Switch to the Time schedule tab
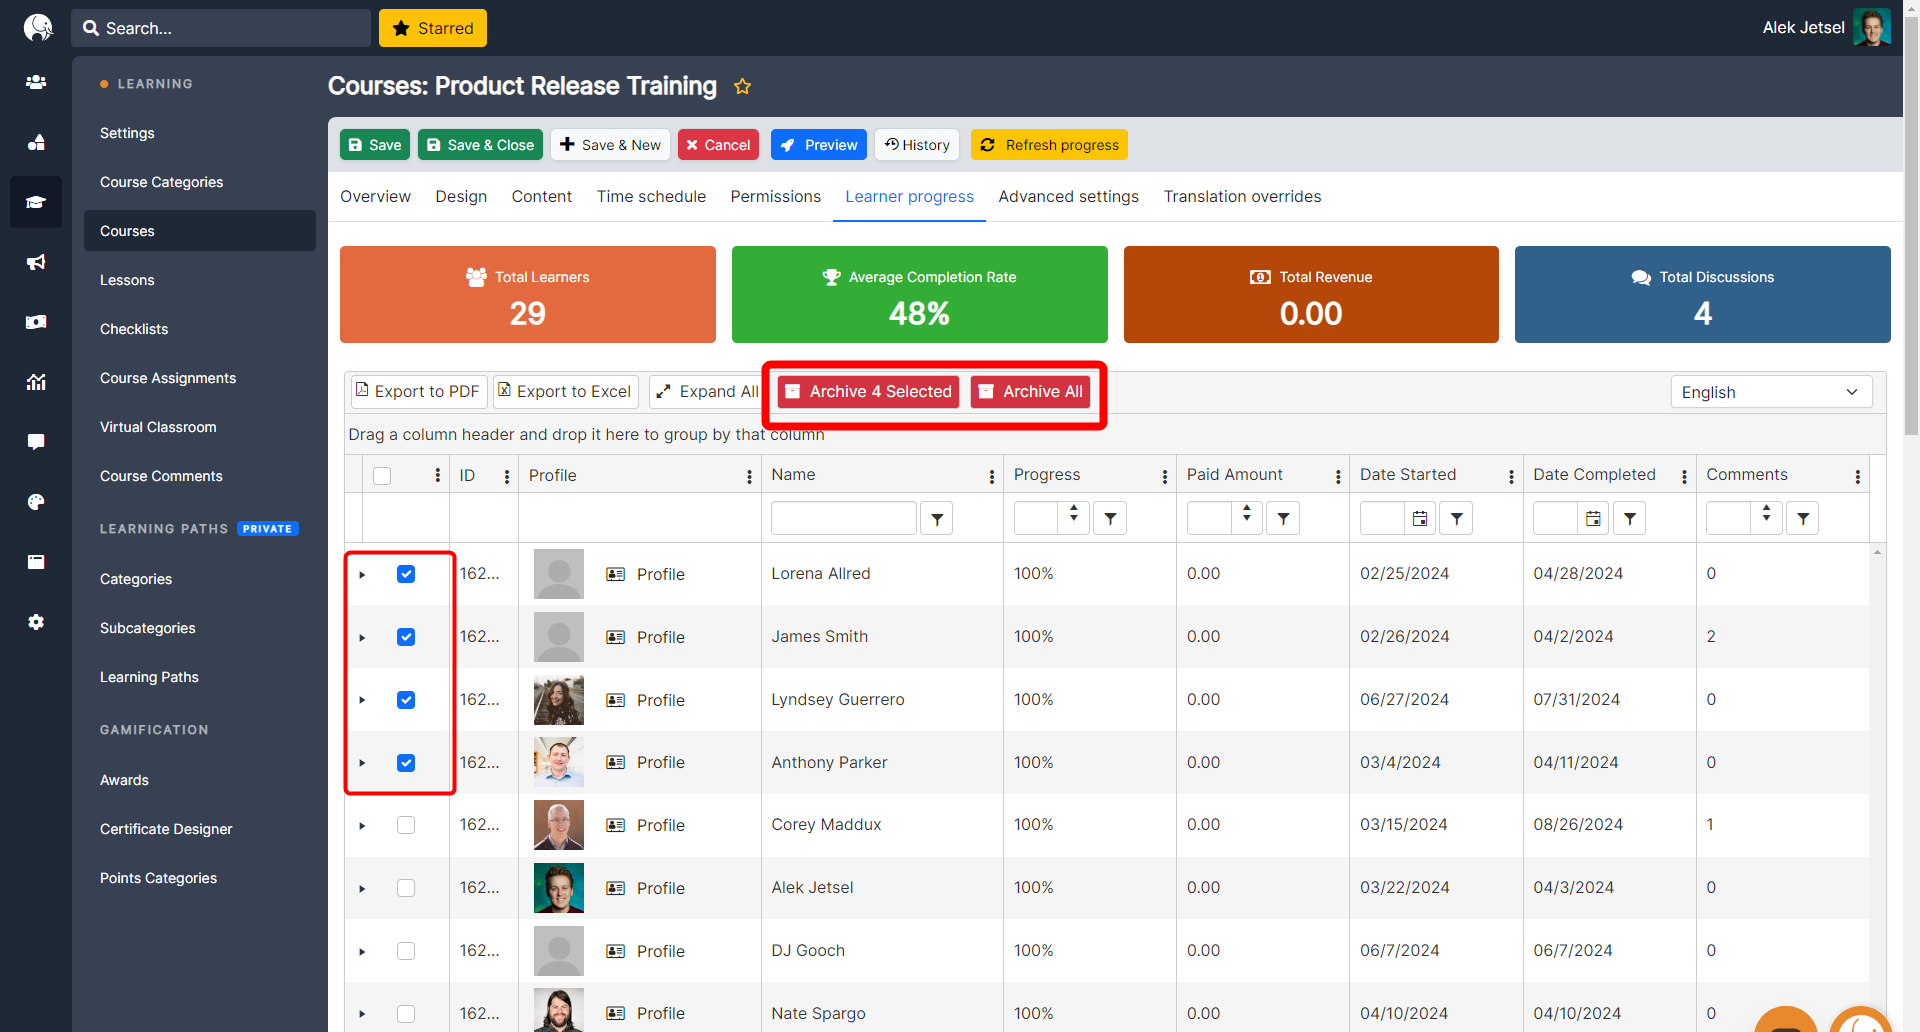The width and height of the screenshot is (1920, 1032). pyautogui.click(x=651, y=197)
